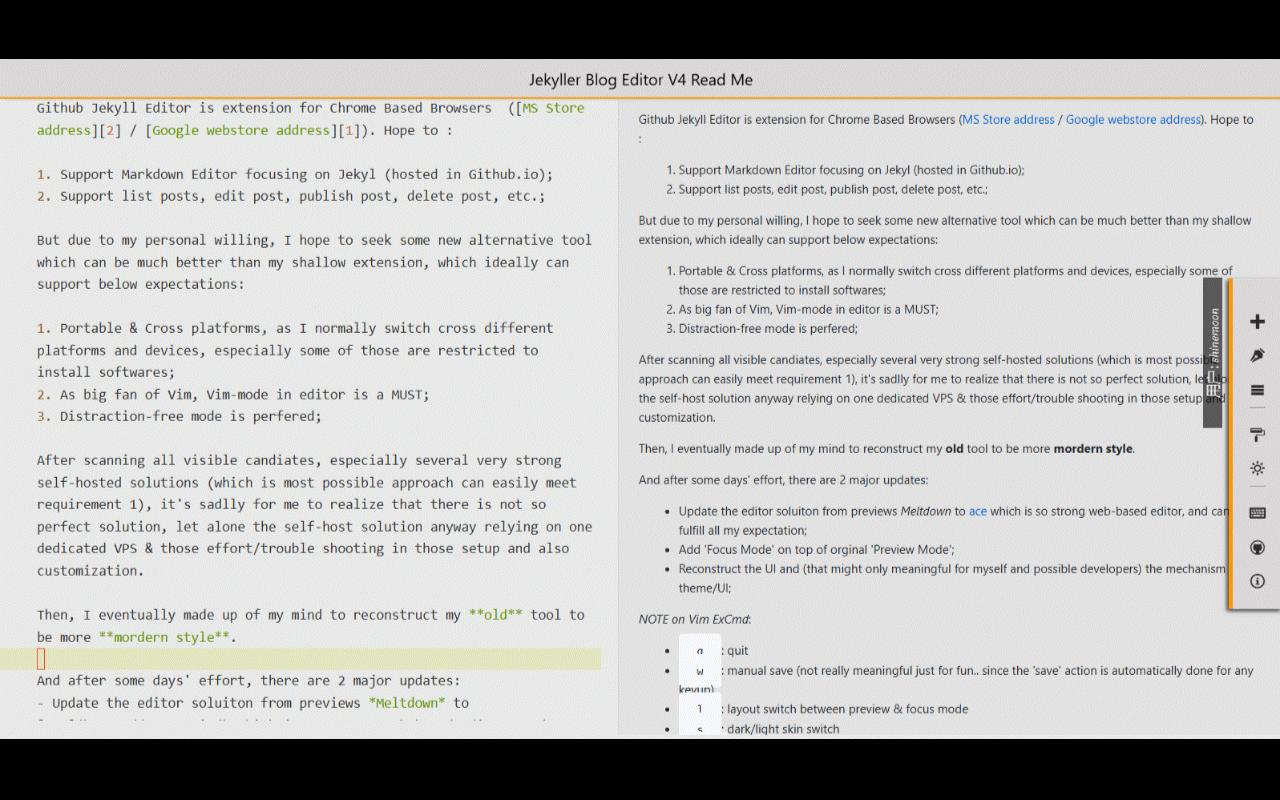The image size is (1280, 800).
Task: Select editor line starting 'And after some days'
Action: [x=248, y=681]
